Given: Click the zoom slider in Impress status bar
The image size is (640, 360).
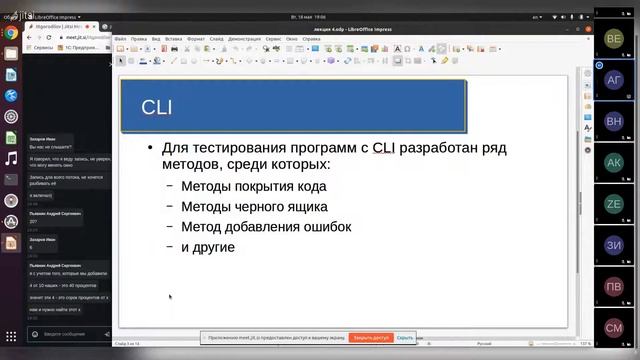Looking at the screenshot, I should pos(555,344).
